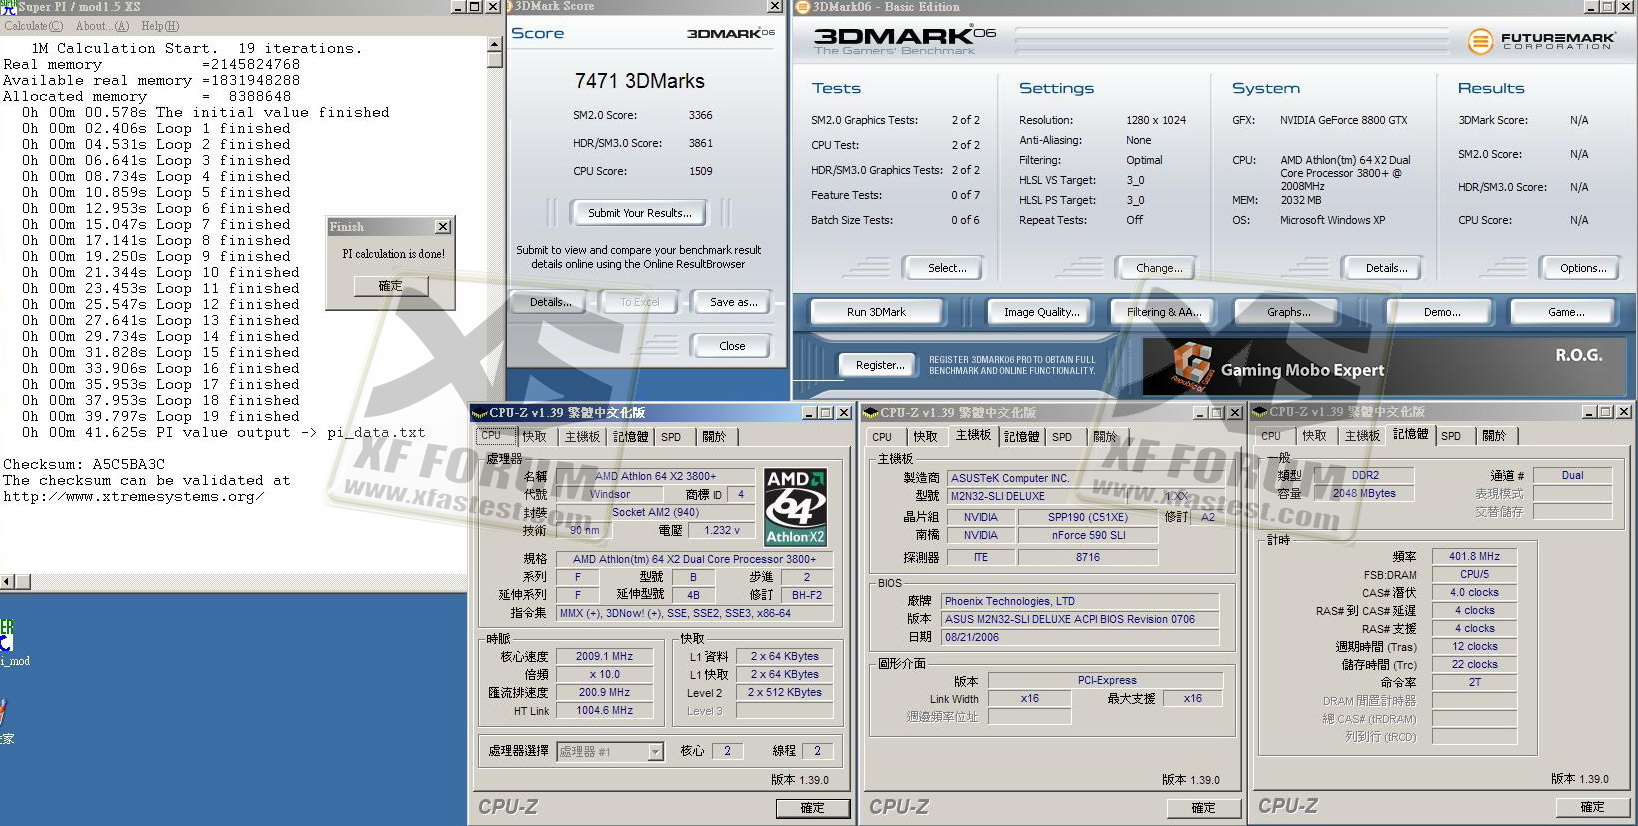The height and width of the screenshot is (826, 1638).
Task: Click the DDR2 memory type field
Action: [1365, 475]
